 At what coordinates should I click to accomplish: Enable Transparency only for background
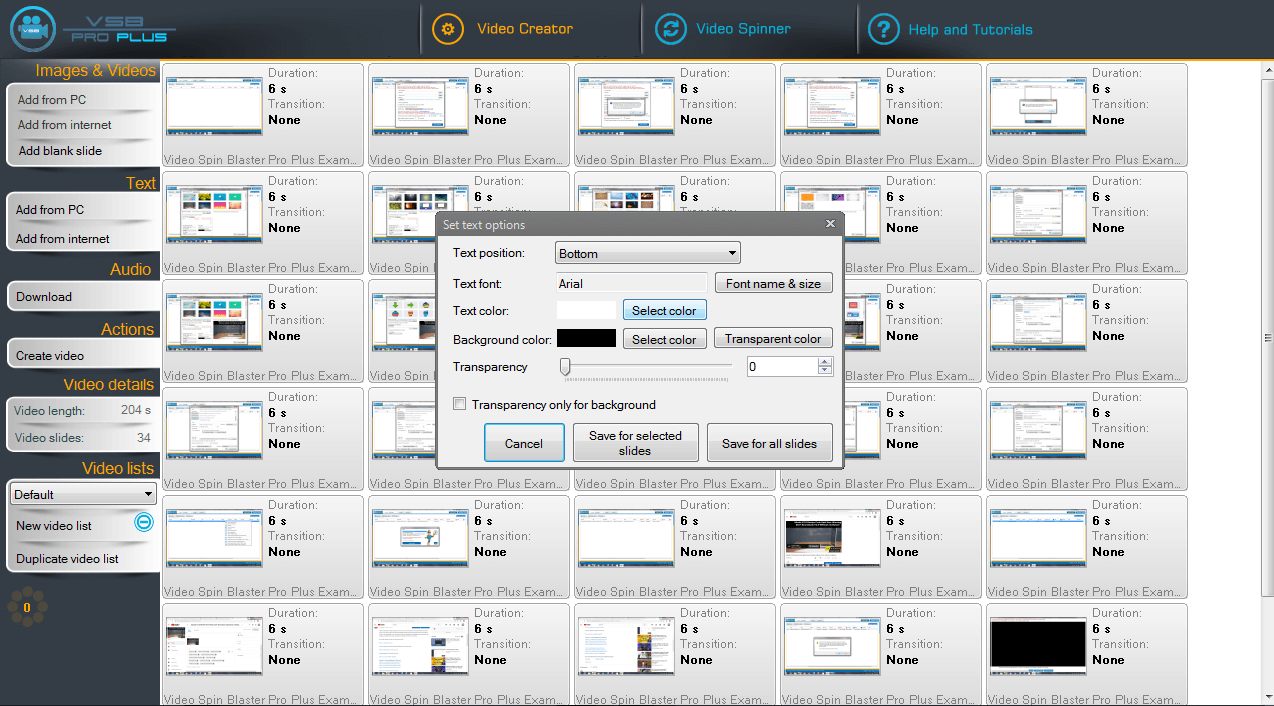[460, 405]
